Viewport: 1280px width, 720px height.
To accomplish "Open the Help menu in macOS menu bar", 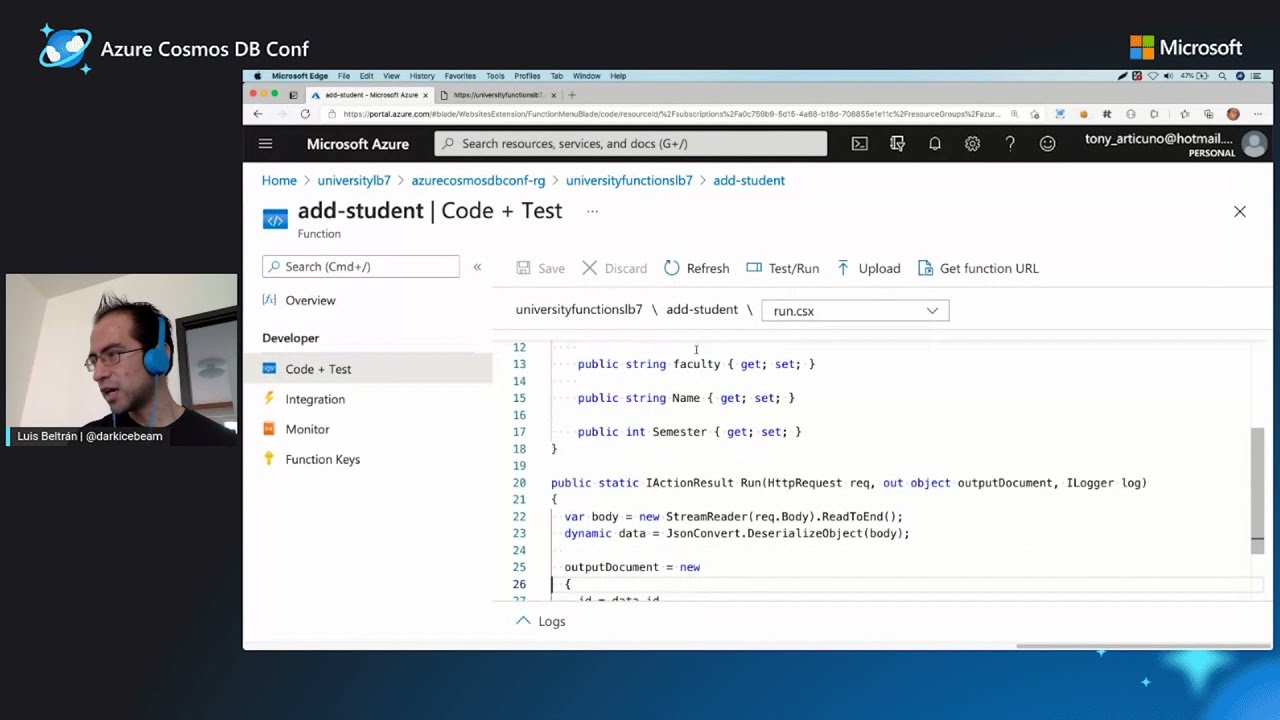I will [x=618, y=76].
